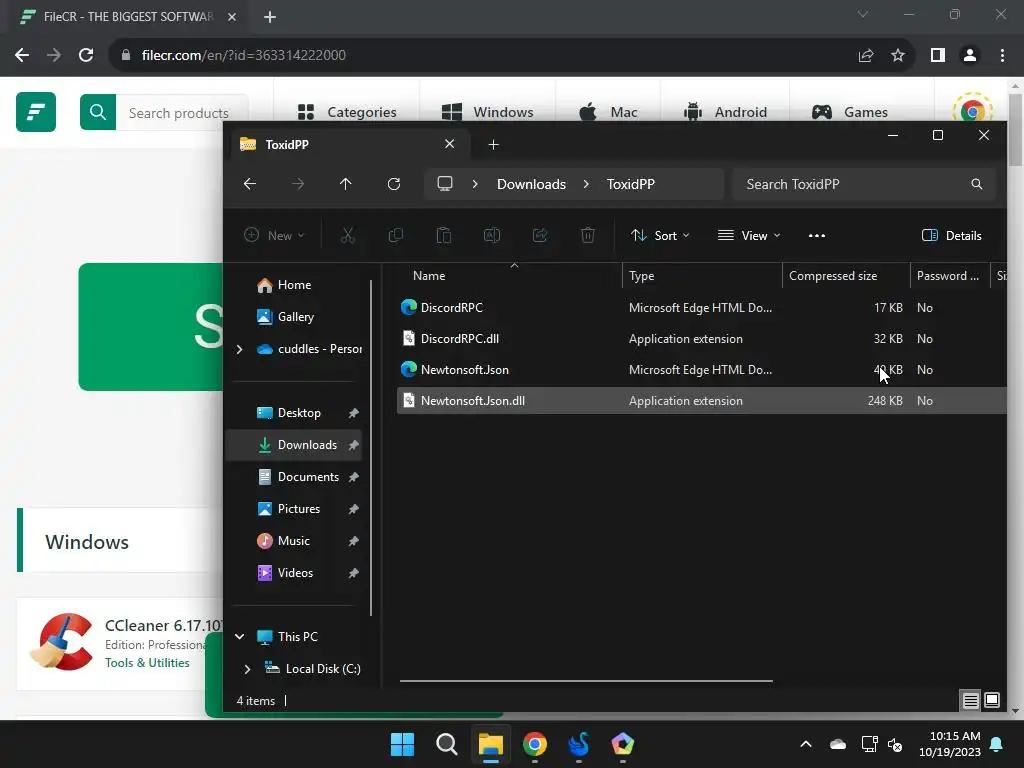Click the Copy icon in Explorer toolbar
Viewport: 1024px width, 768px height.
396,236
